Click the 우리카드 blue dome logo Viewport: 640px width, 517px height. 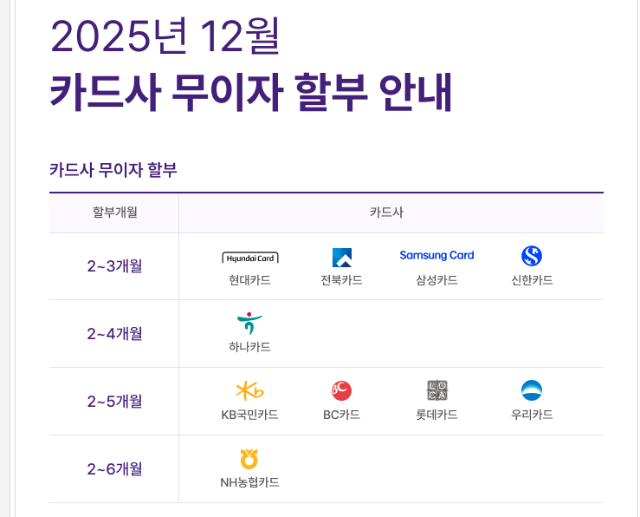coord(531,391)
